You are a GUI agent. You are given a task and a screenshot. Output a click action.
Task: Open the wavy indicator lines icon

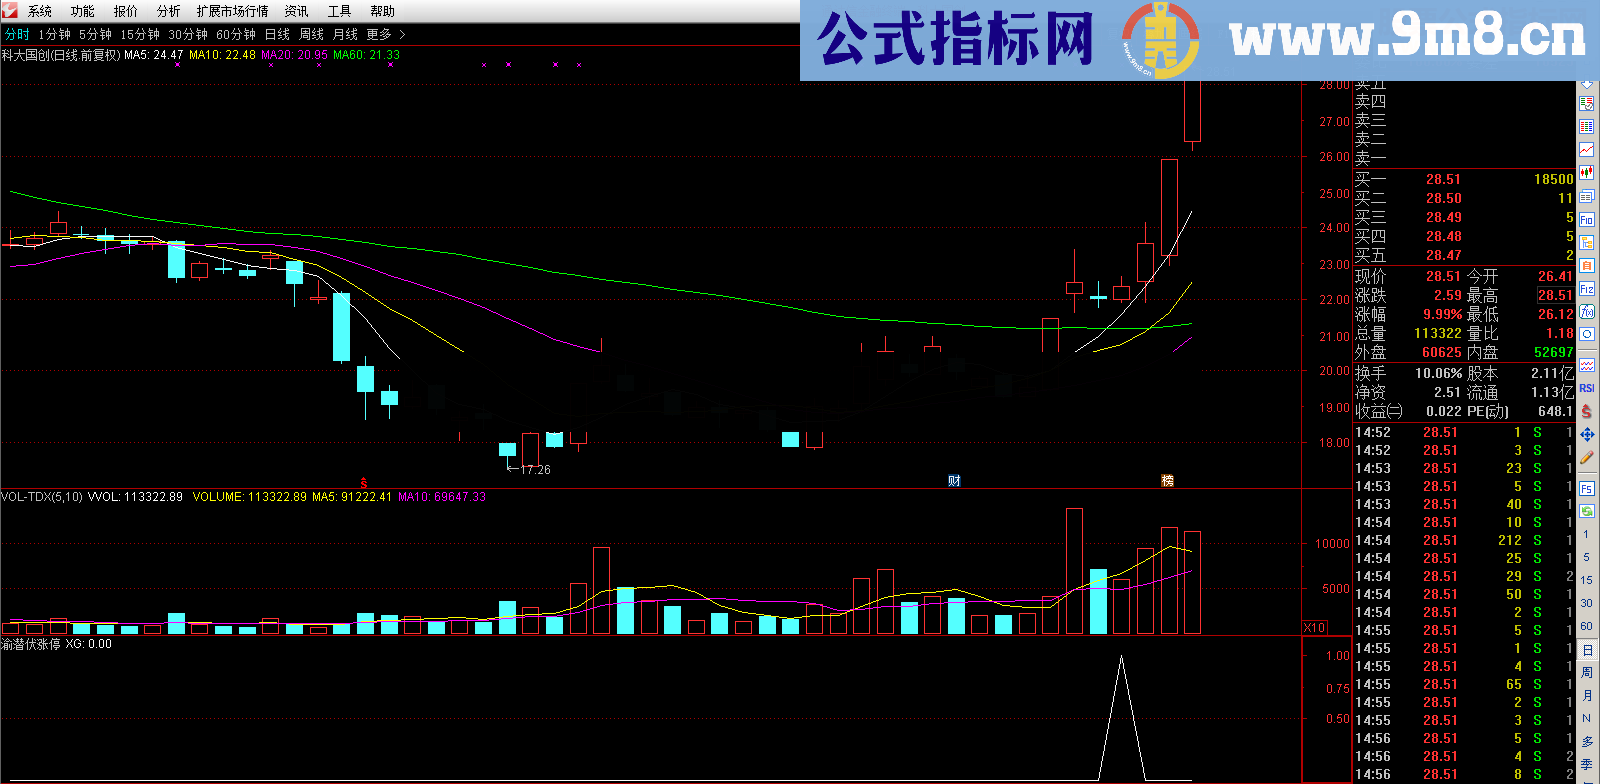coord(1587,365)
